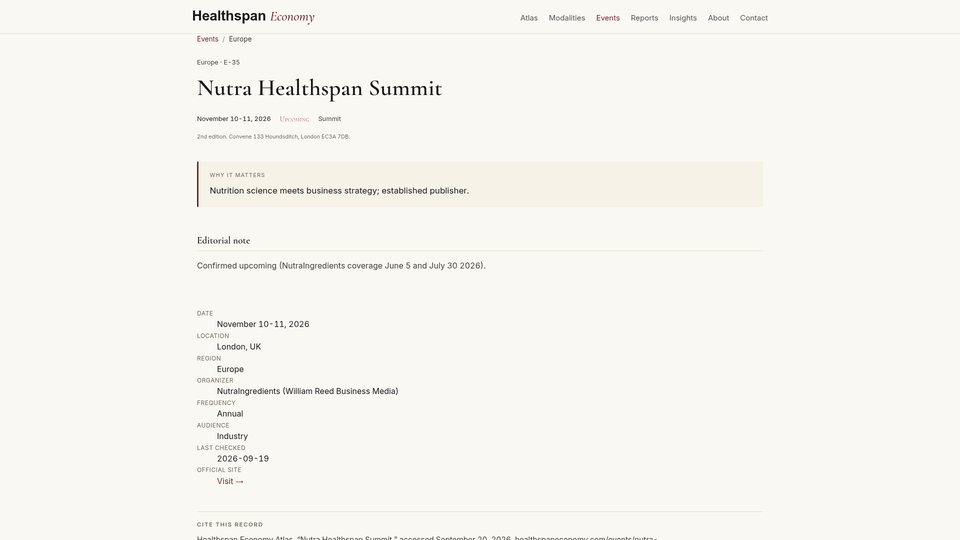Viewport: 960px width, 540px height.
Task: Open the Contact page link
Action: pyautogui.click(x=753, y=18)
